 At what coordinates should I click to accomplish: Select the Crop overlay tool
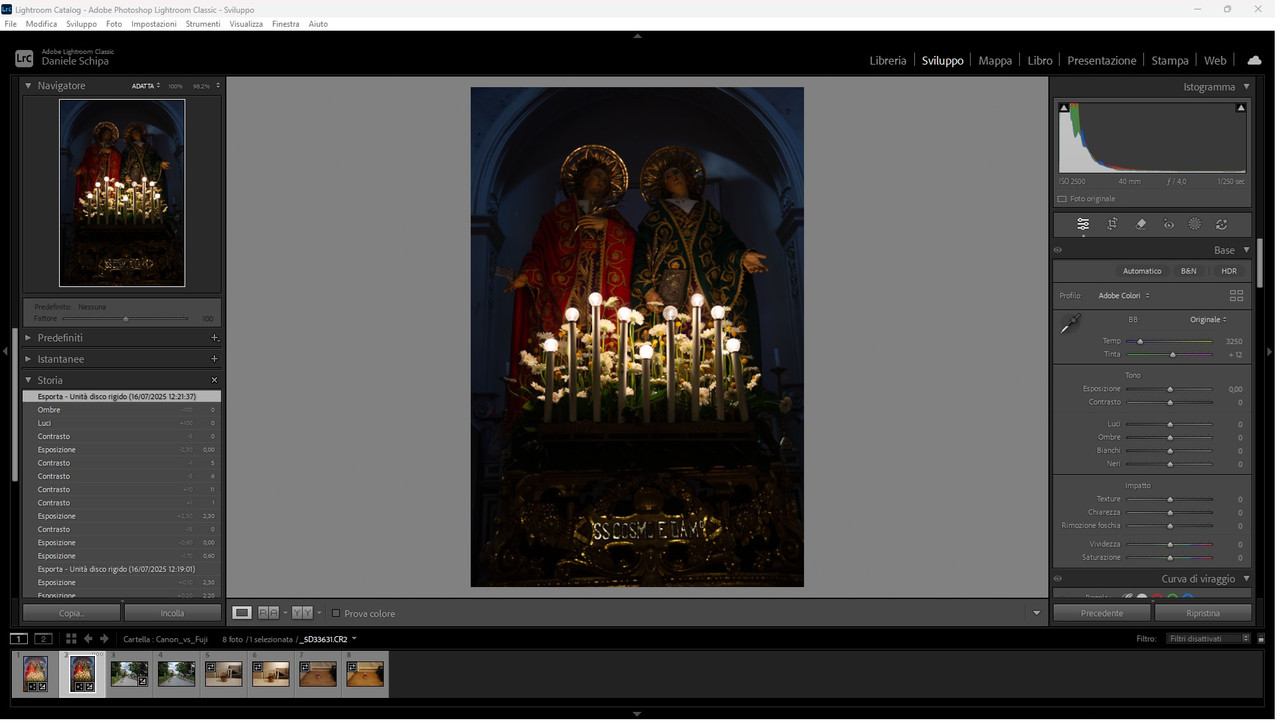[x=1112, y=225]
